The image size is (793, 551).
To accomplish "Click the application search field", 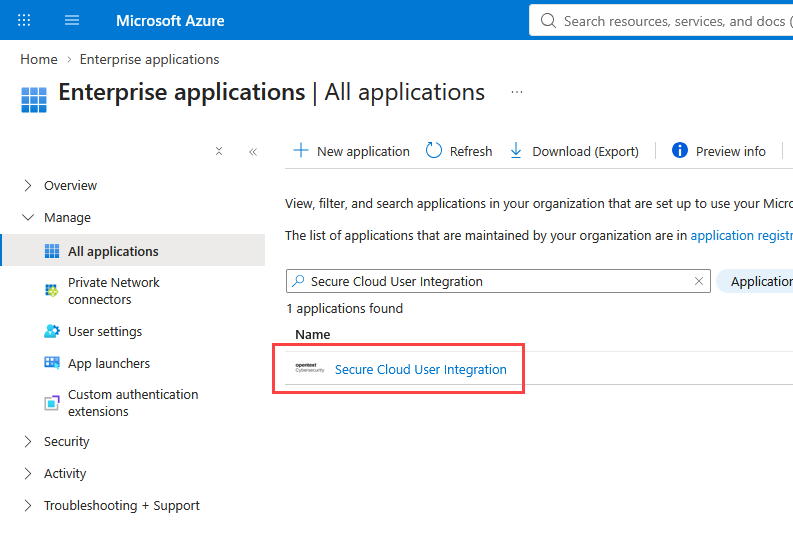I will pos(498,281).
